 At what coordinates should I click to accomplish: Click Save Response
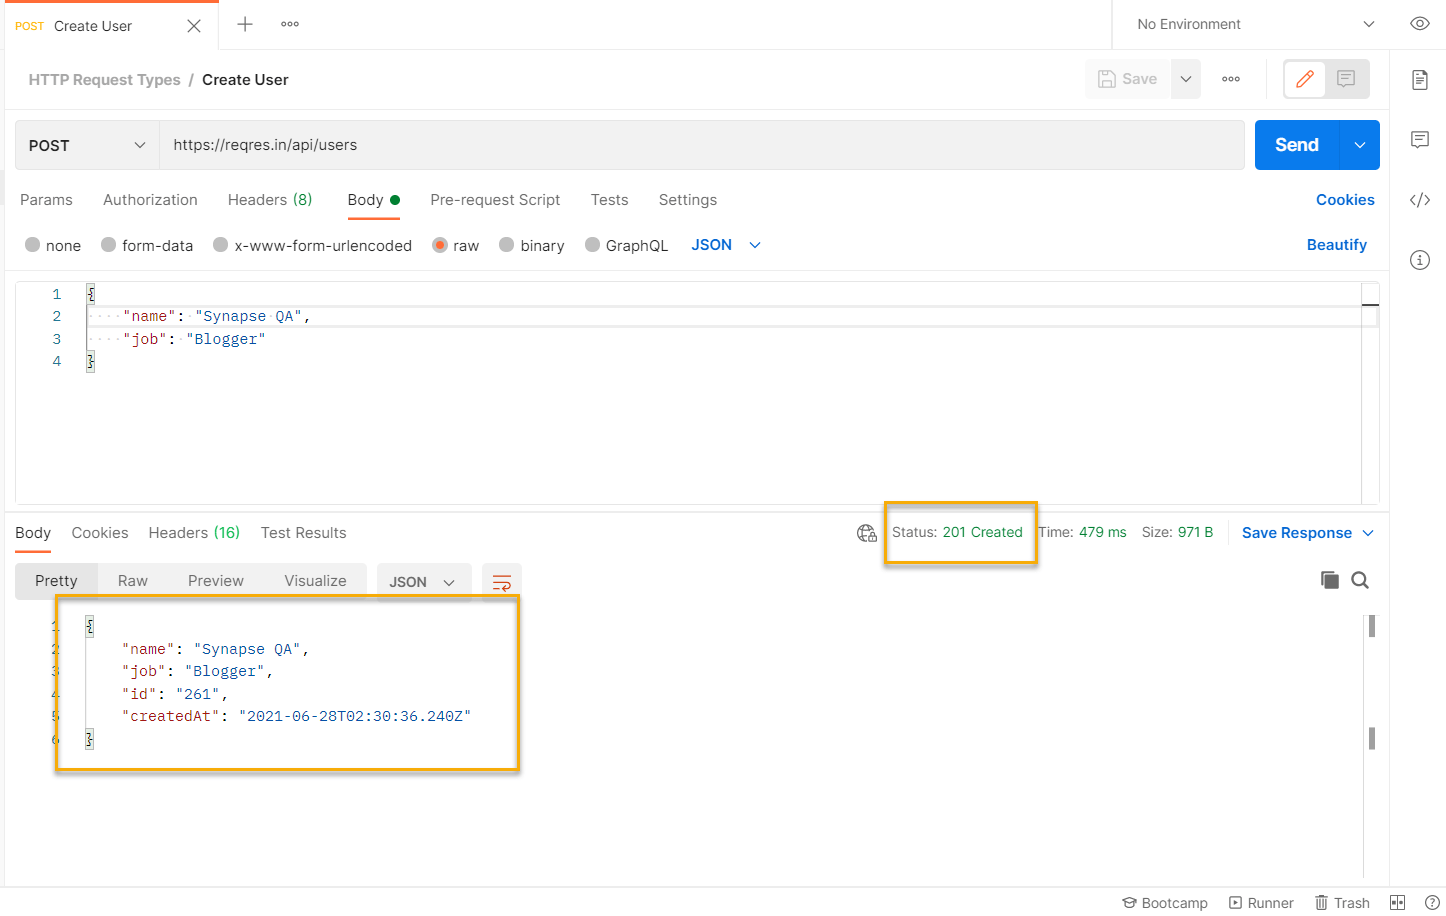(x=1297, y=533)
